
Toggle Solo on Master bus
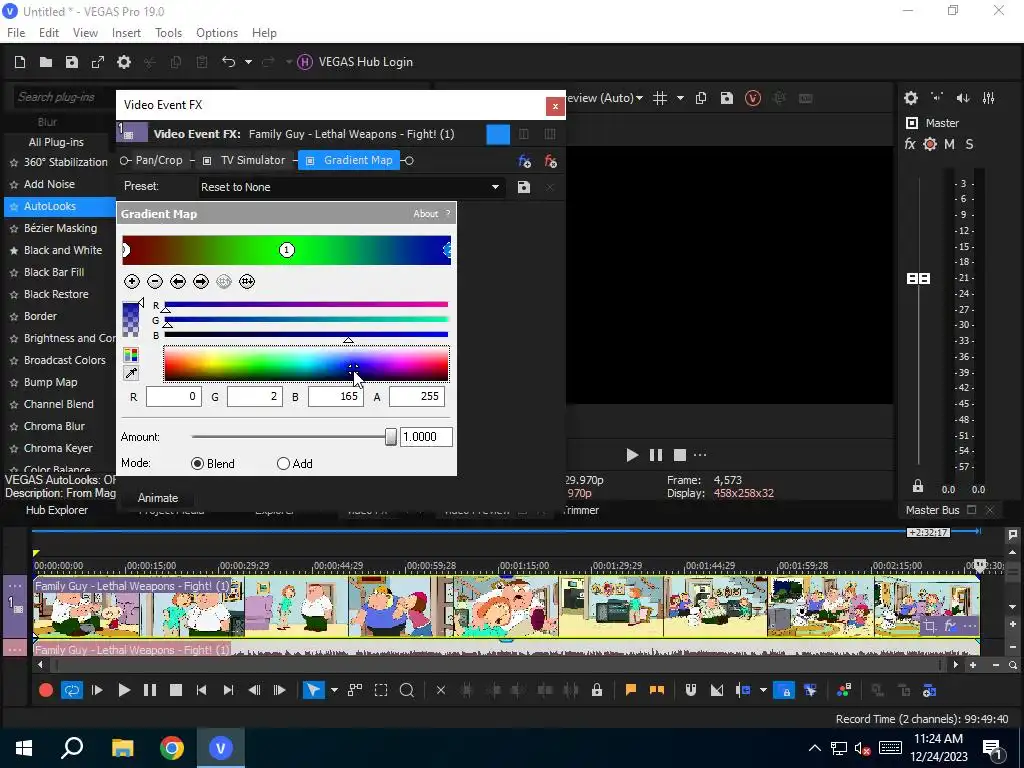point(969,144)
